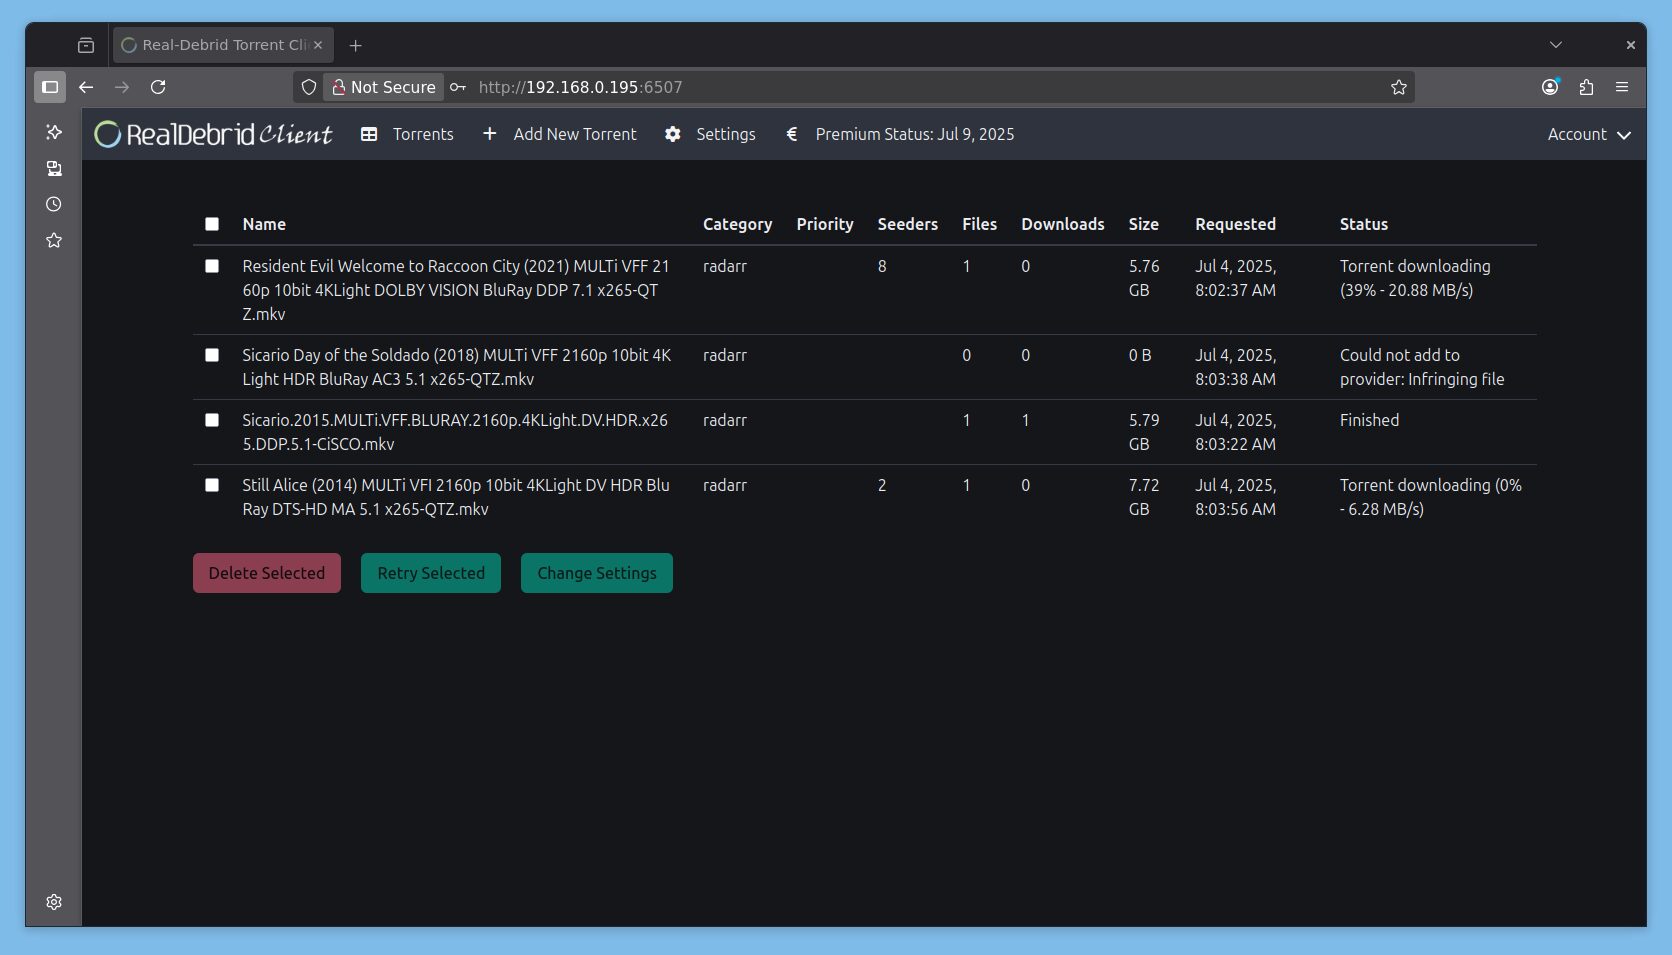
Task: Sort by the Status column header
Action: tap(1364, 224)
